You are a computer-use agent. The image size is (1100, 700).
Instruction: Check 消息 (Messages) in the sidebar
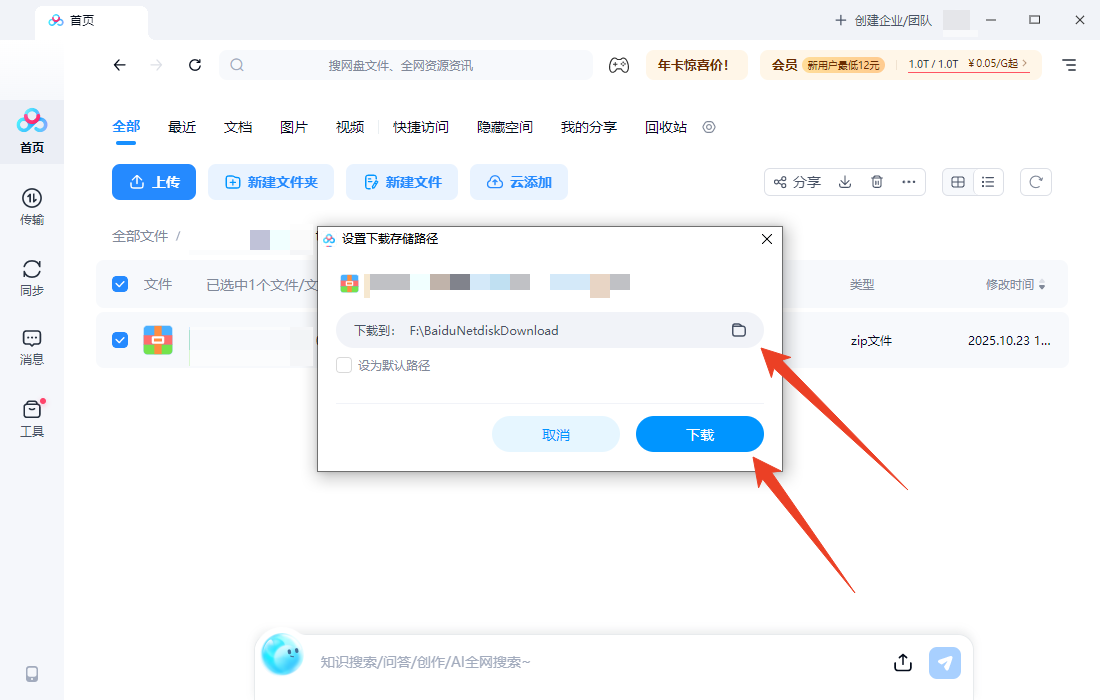(31, 348)
